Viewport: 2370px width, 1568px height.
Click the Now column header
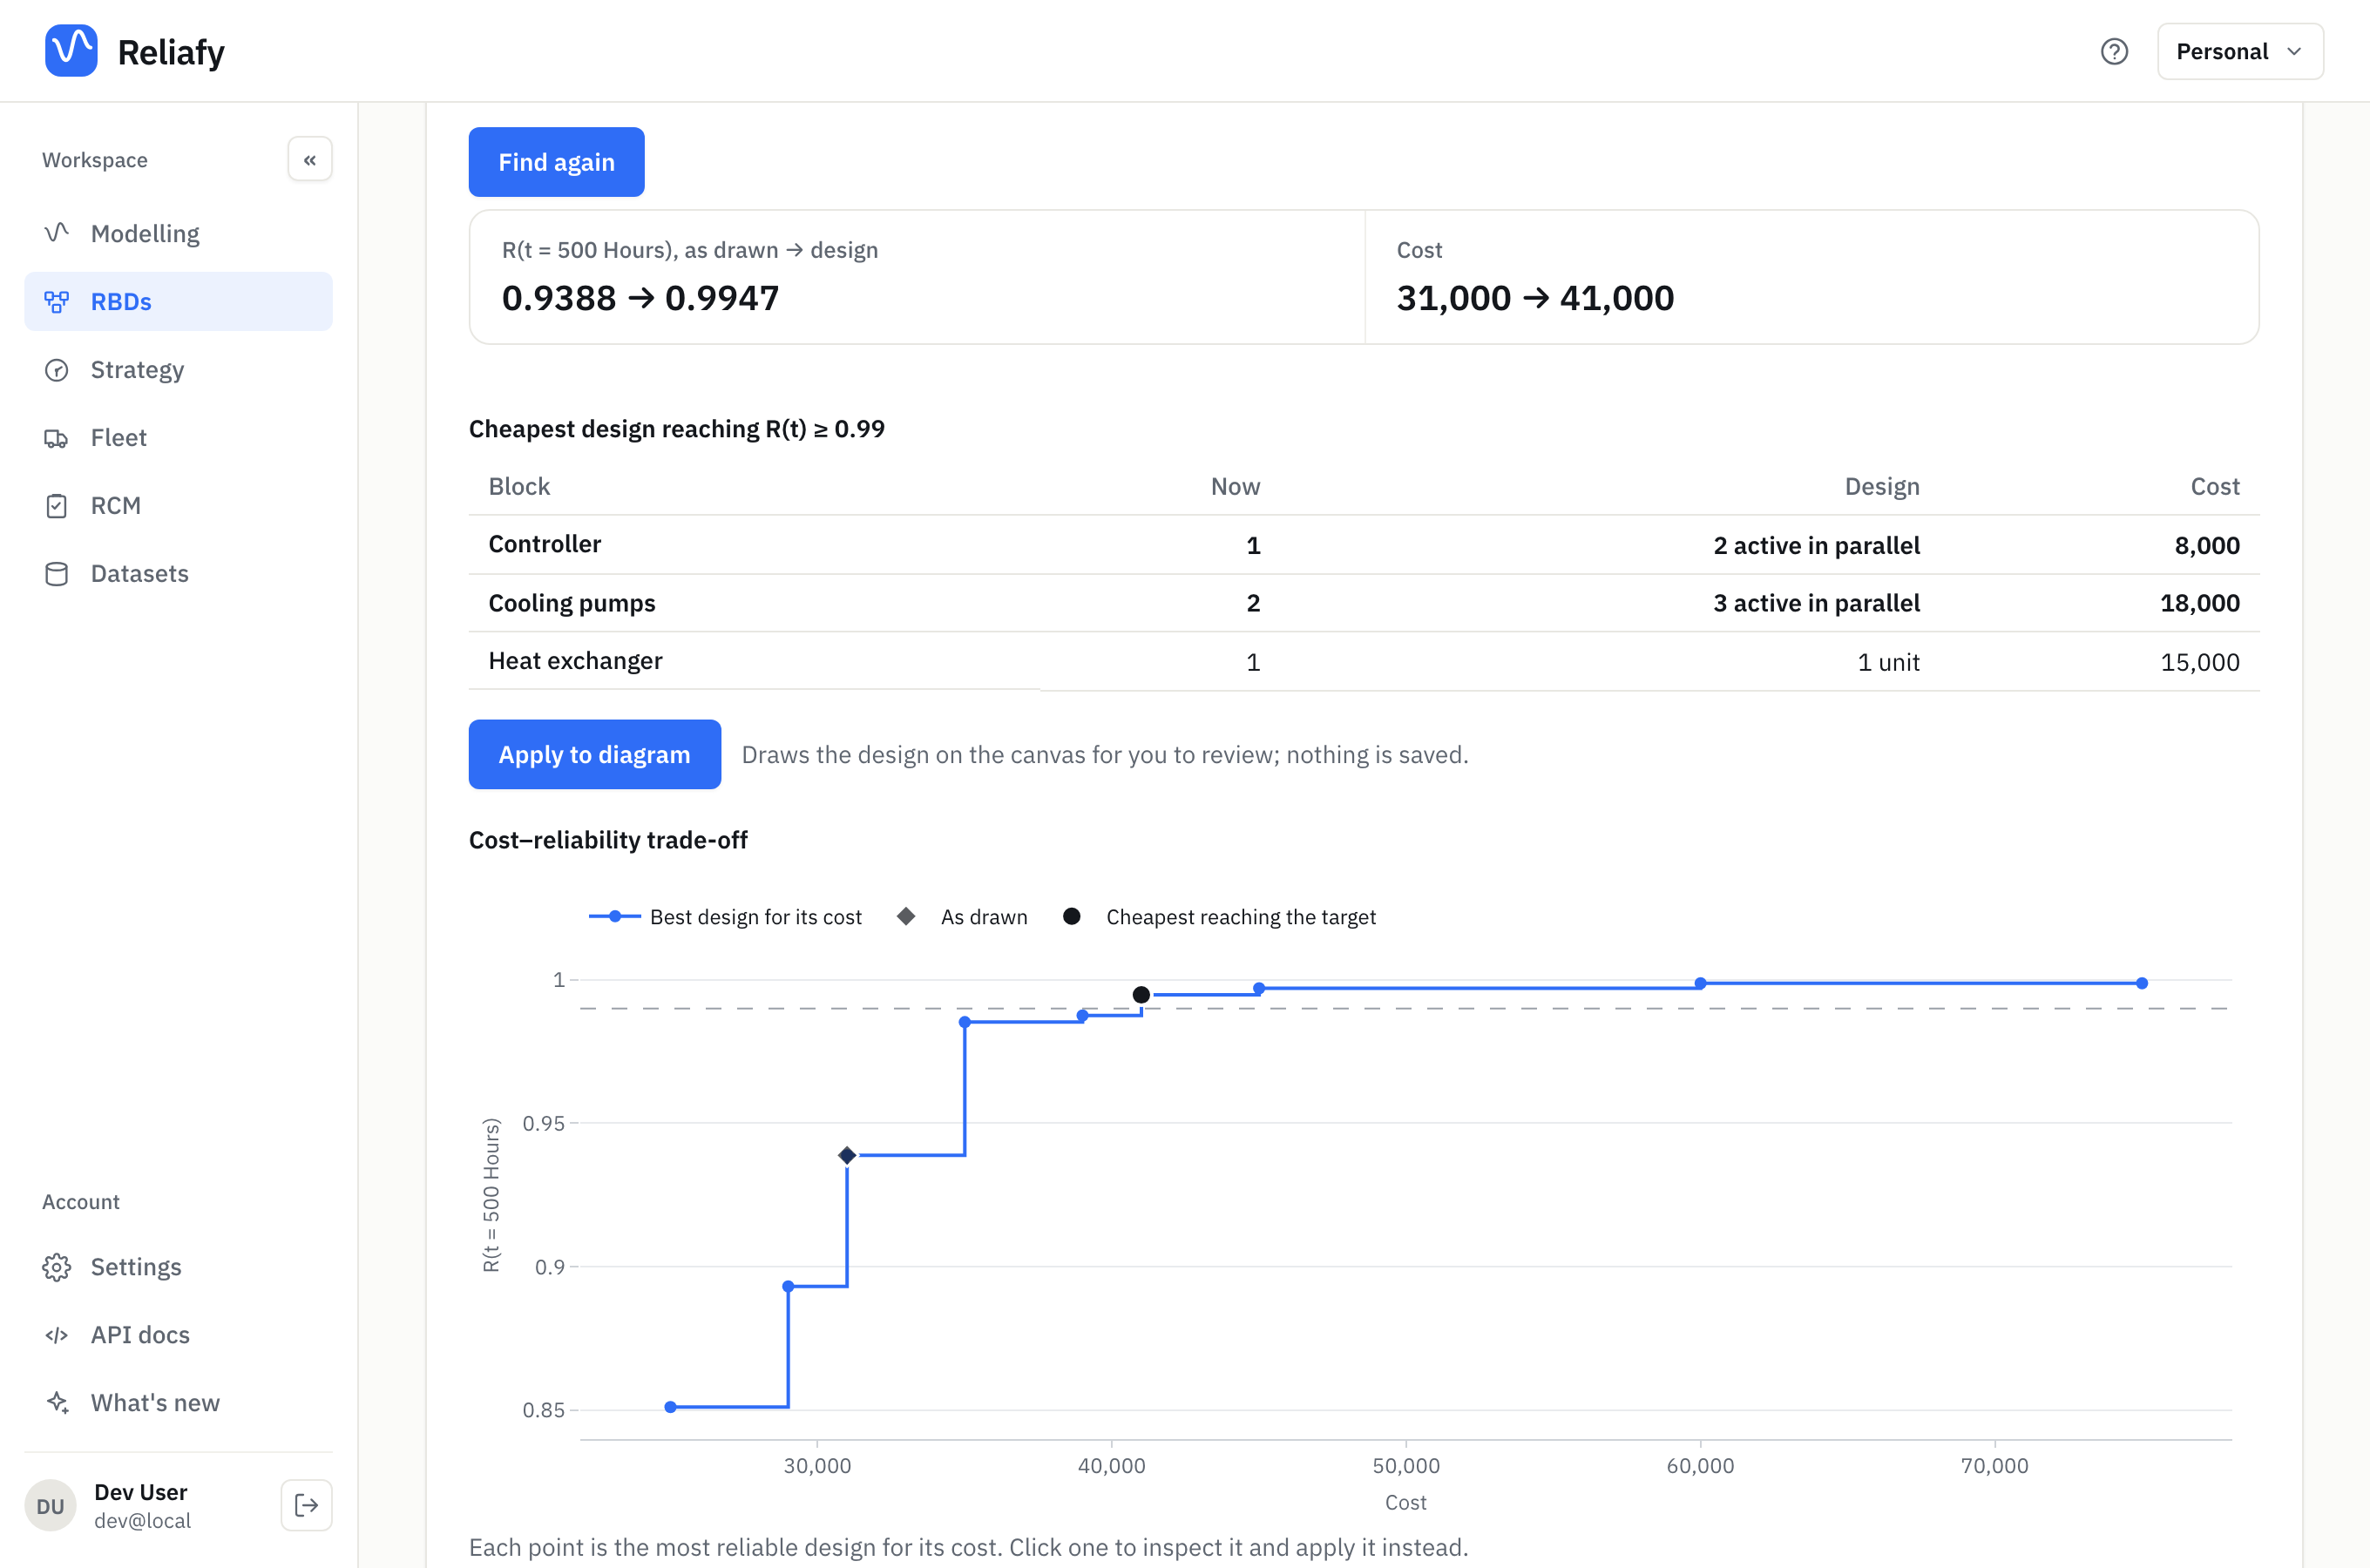(1235, 486)
